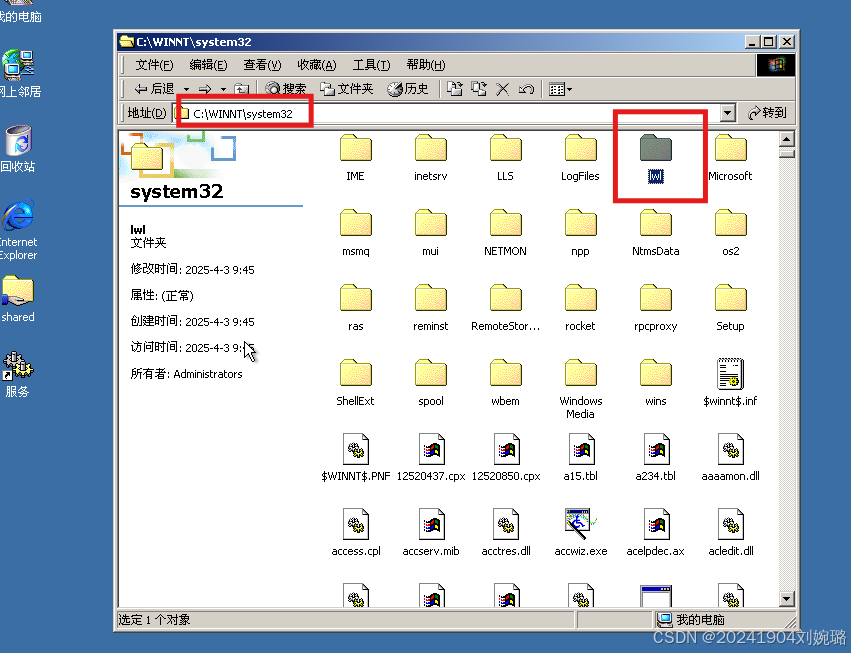The width and height of the screenshot is (851, 653).
Task: Select the $winnt$.inf file
Action: (731, 382)
